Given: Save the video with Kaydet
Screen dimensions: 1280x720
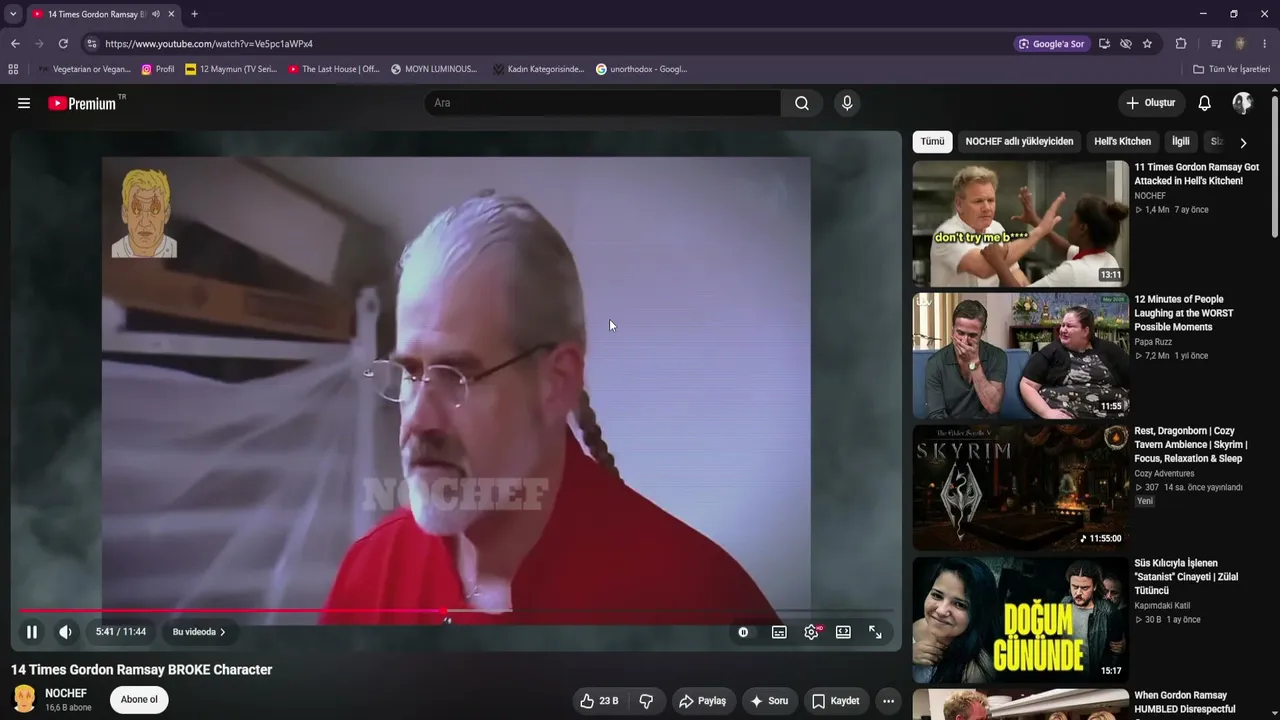Looking at the screenshot, I should click(x=835, y=701).
